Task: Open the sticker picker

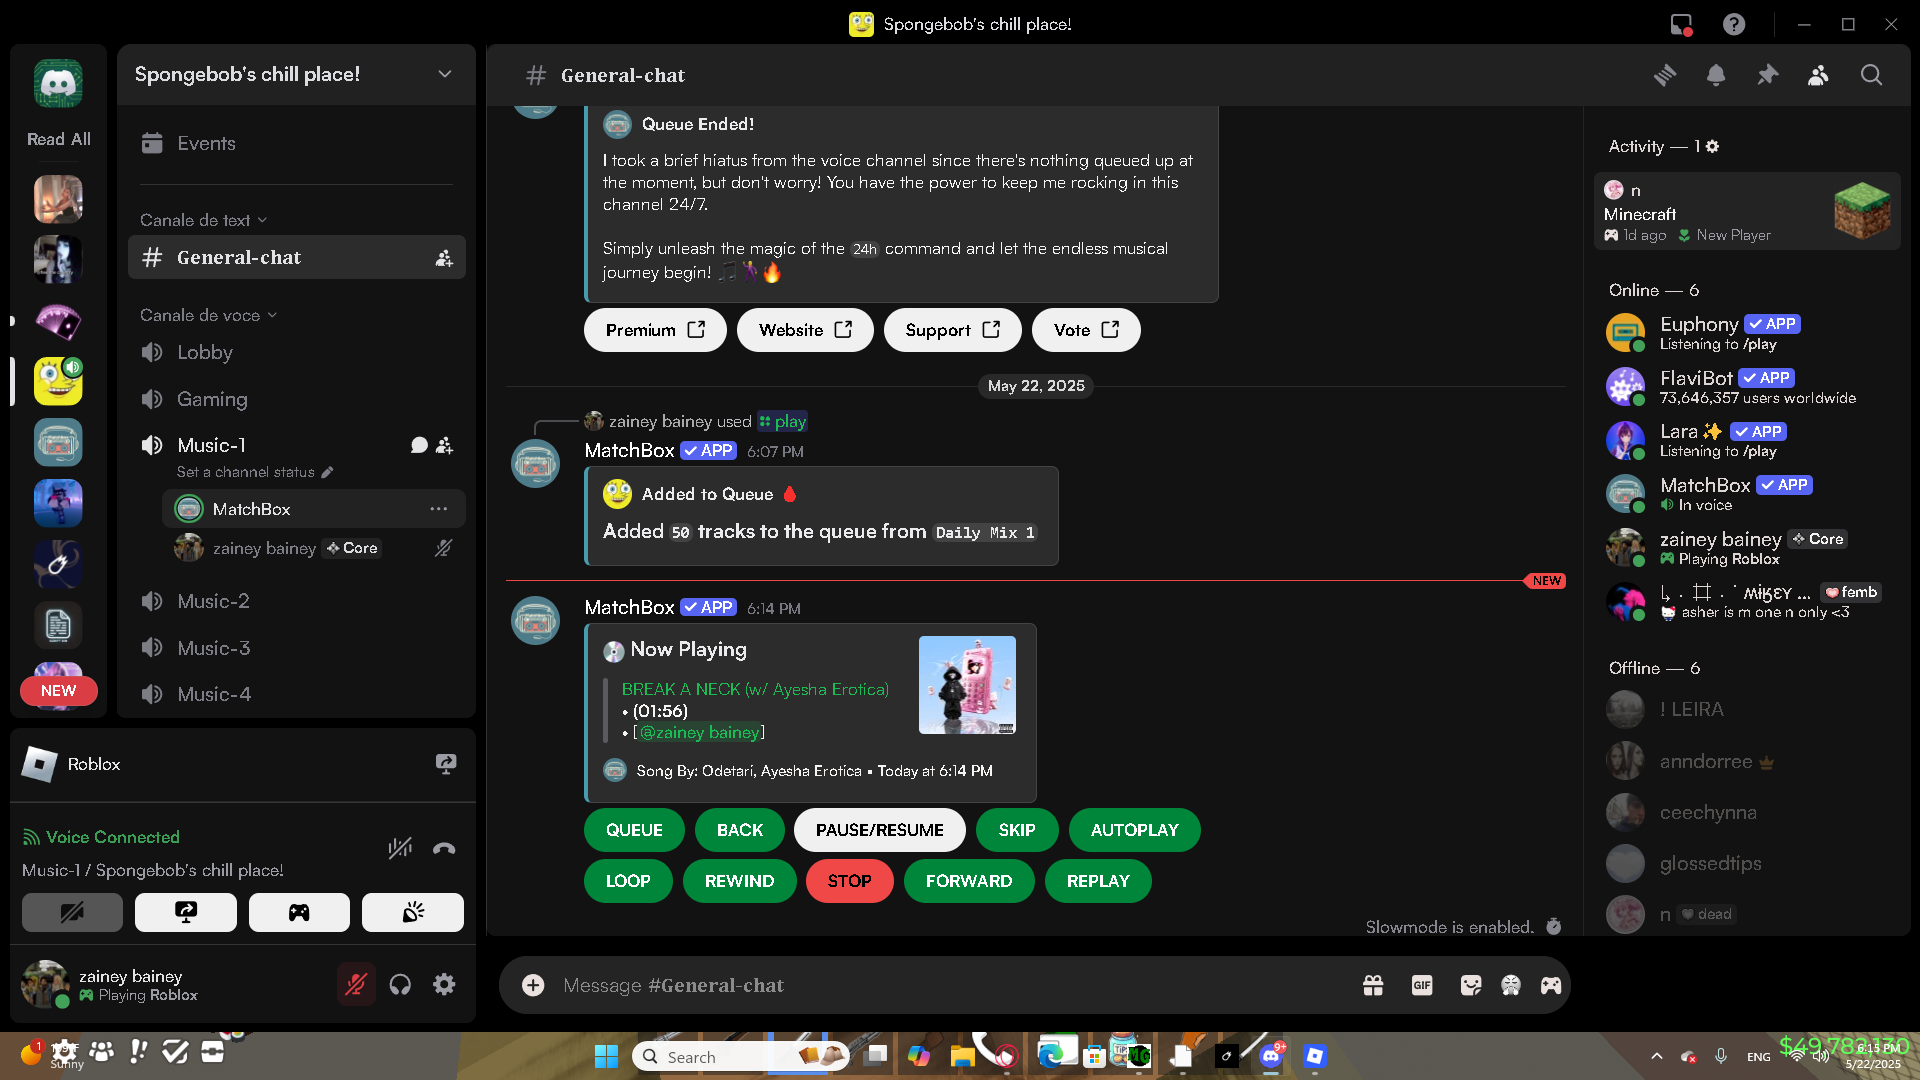Action: coord(1471,985)
